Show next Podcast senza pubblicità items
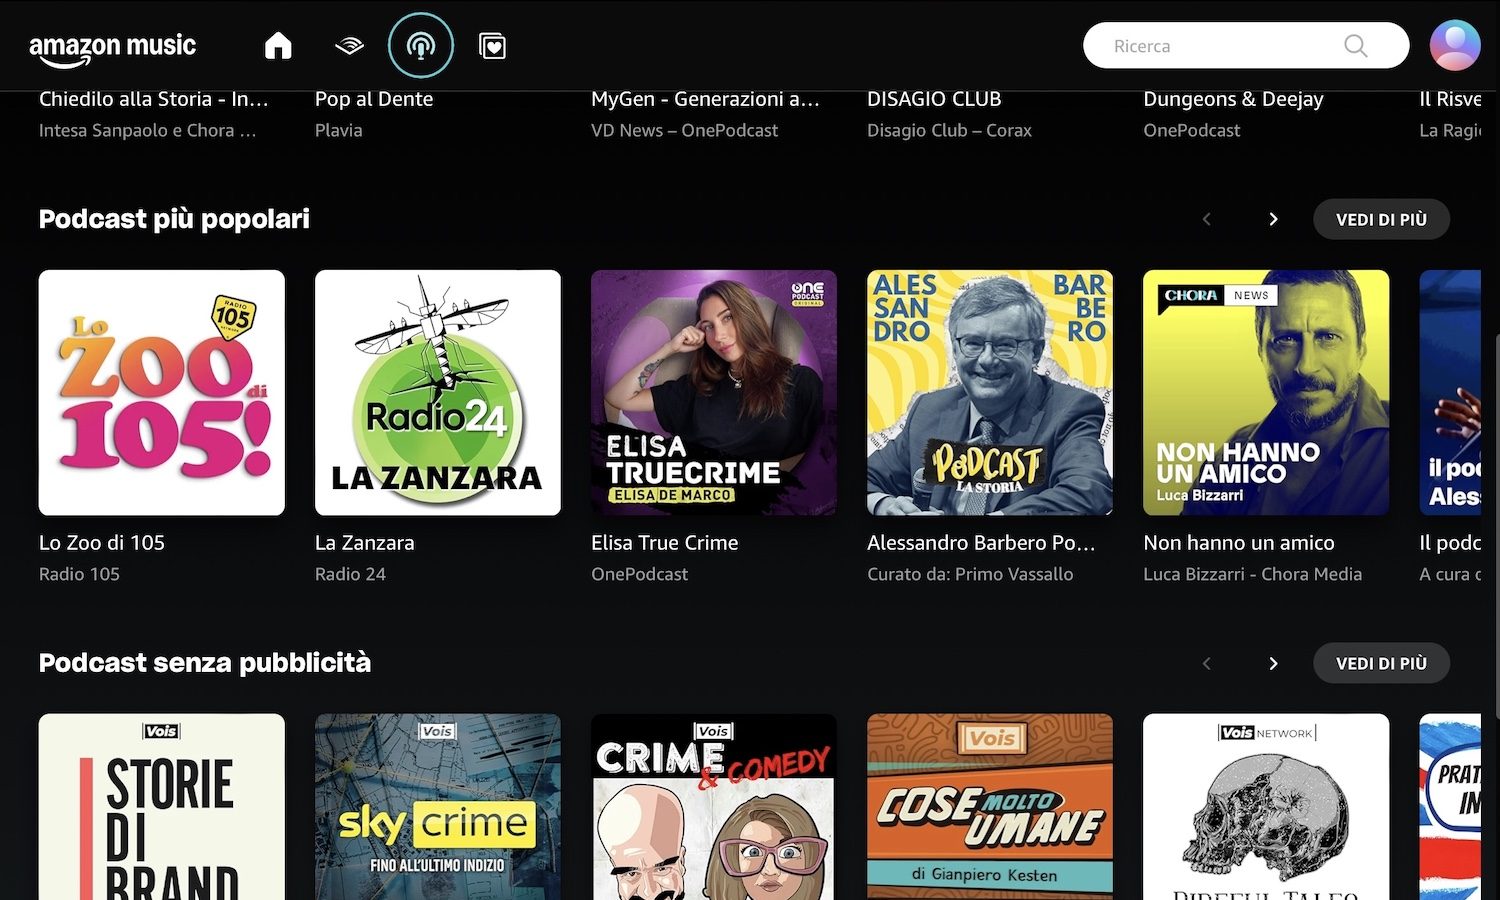1500x900 pixels. [1273, 663]
